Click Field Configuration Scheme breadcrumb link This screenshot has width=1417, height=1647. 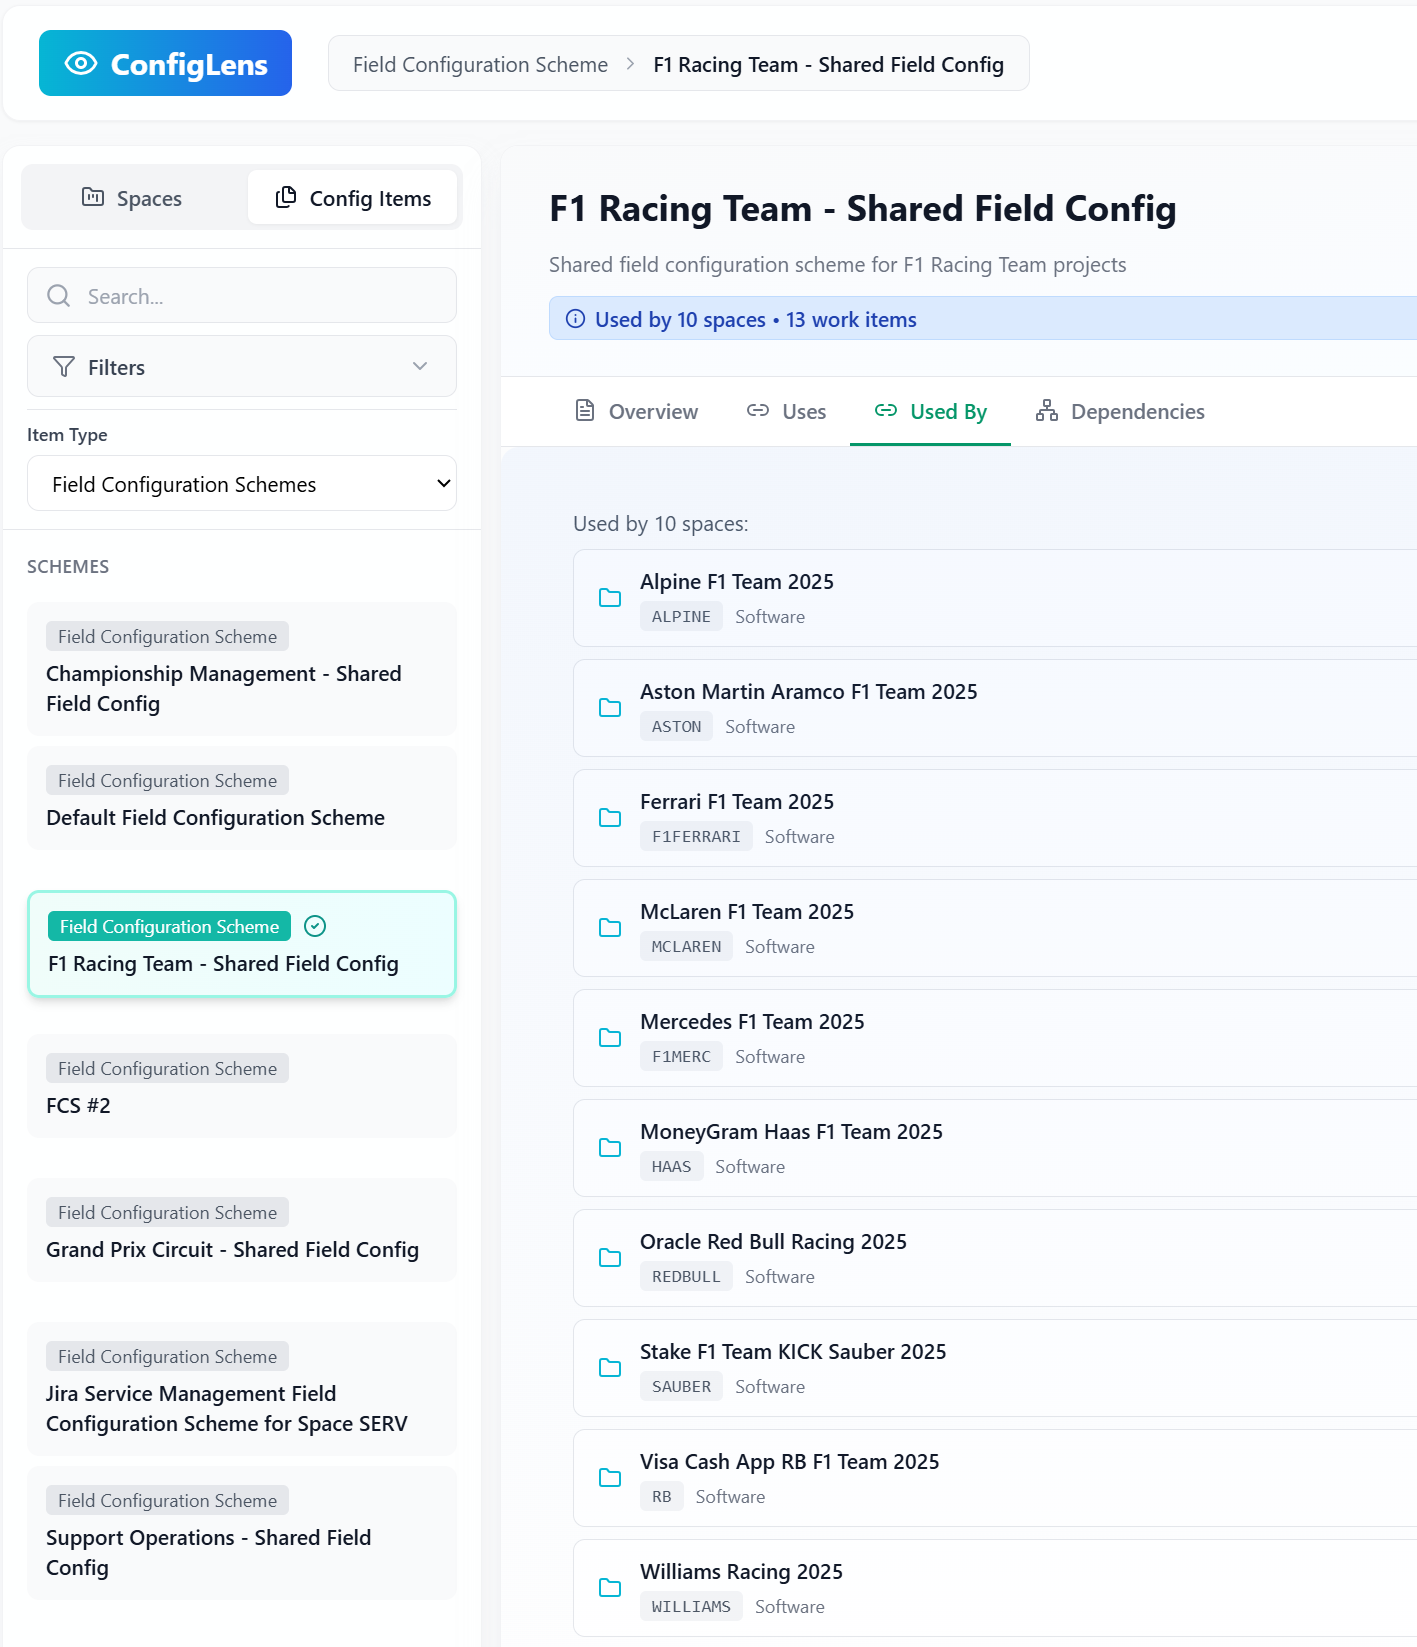tap(480, 65)
